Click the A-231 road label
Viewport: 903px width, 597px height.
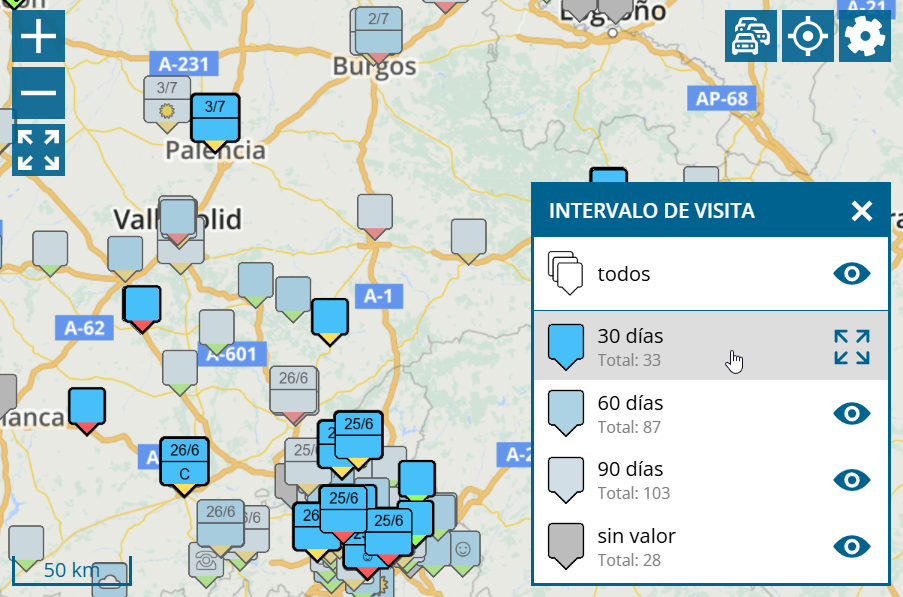point(184,63)
